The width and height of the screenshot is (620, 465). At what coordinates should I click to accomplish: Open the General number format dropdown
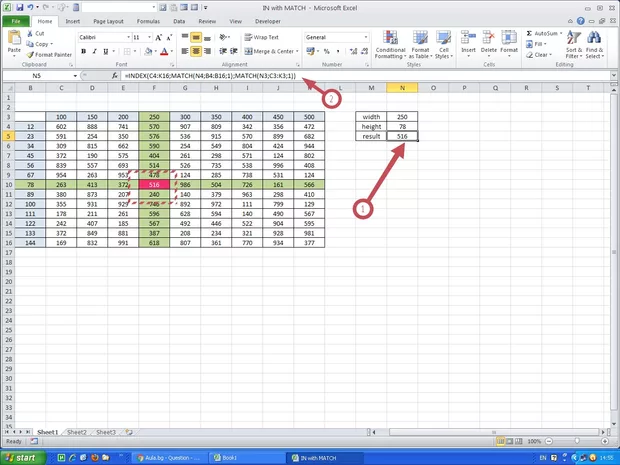click(366, 38)
